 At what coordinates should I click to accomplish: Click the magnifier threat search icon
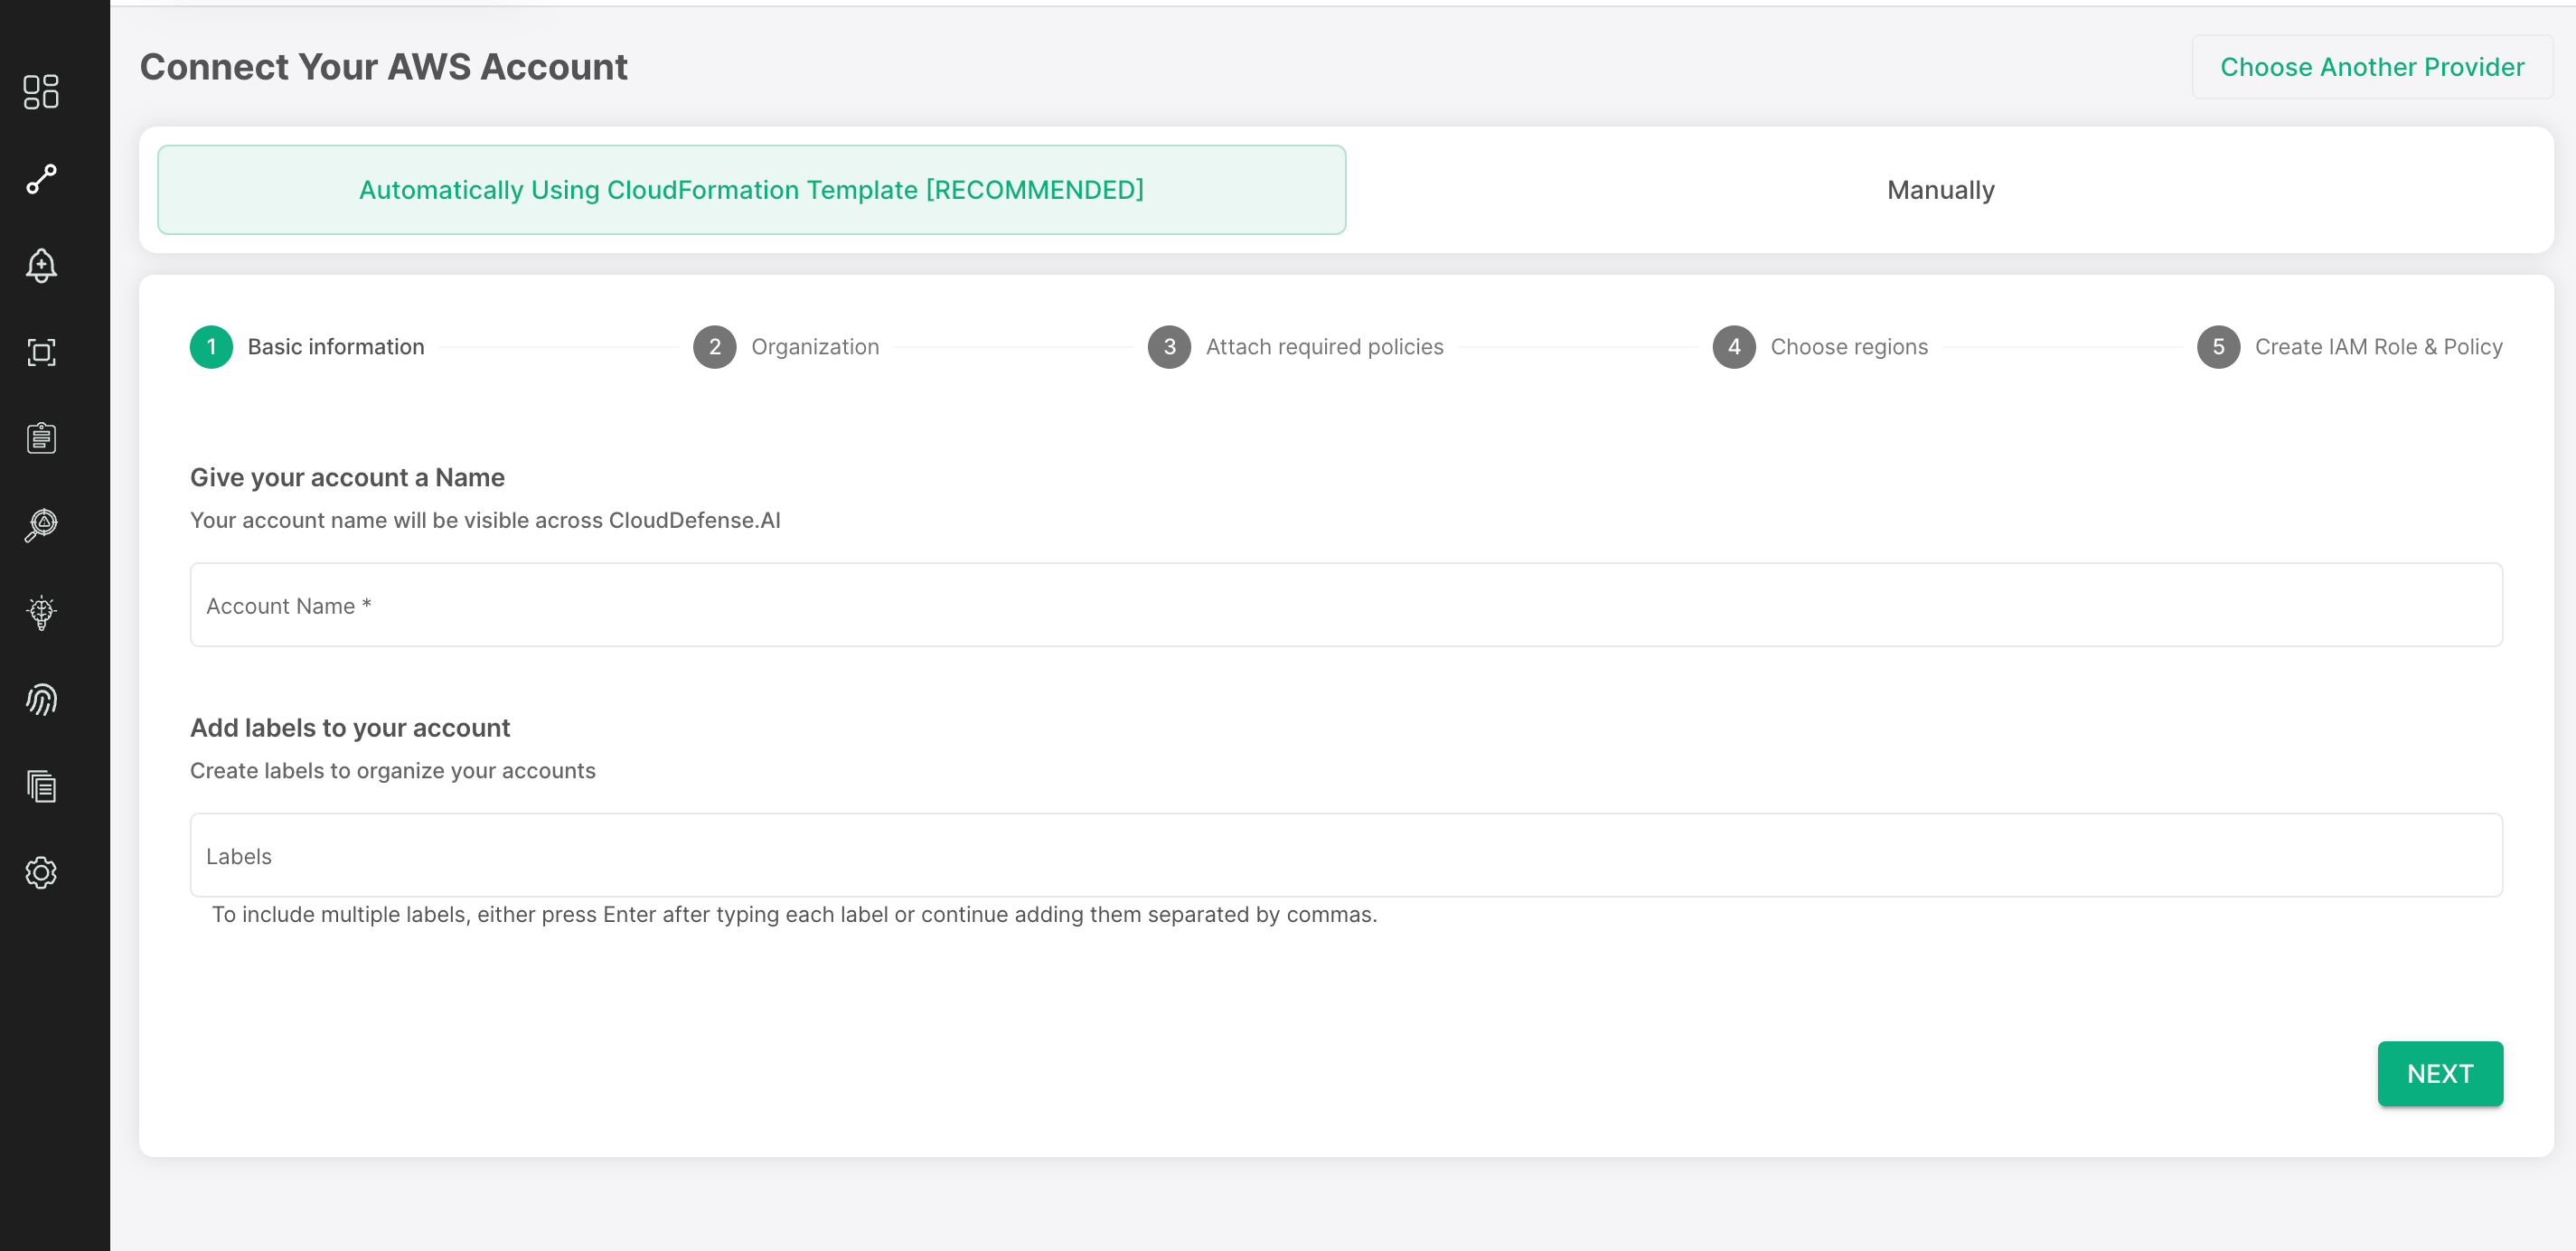tap(41, 525)
